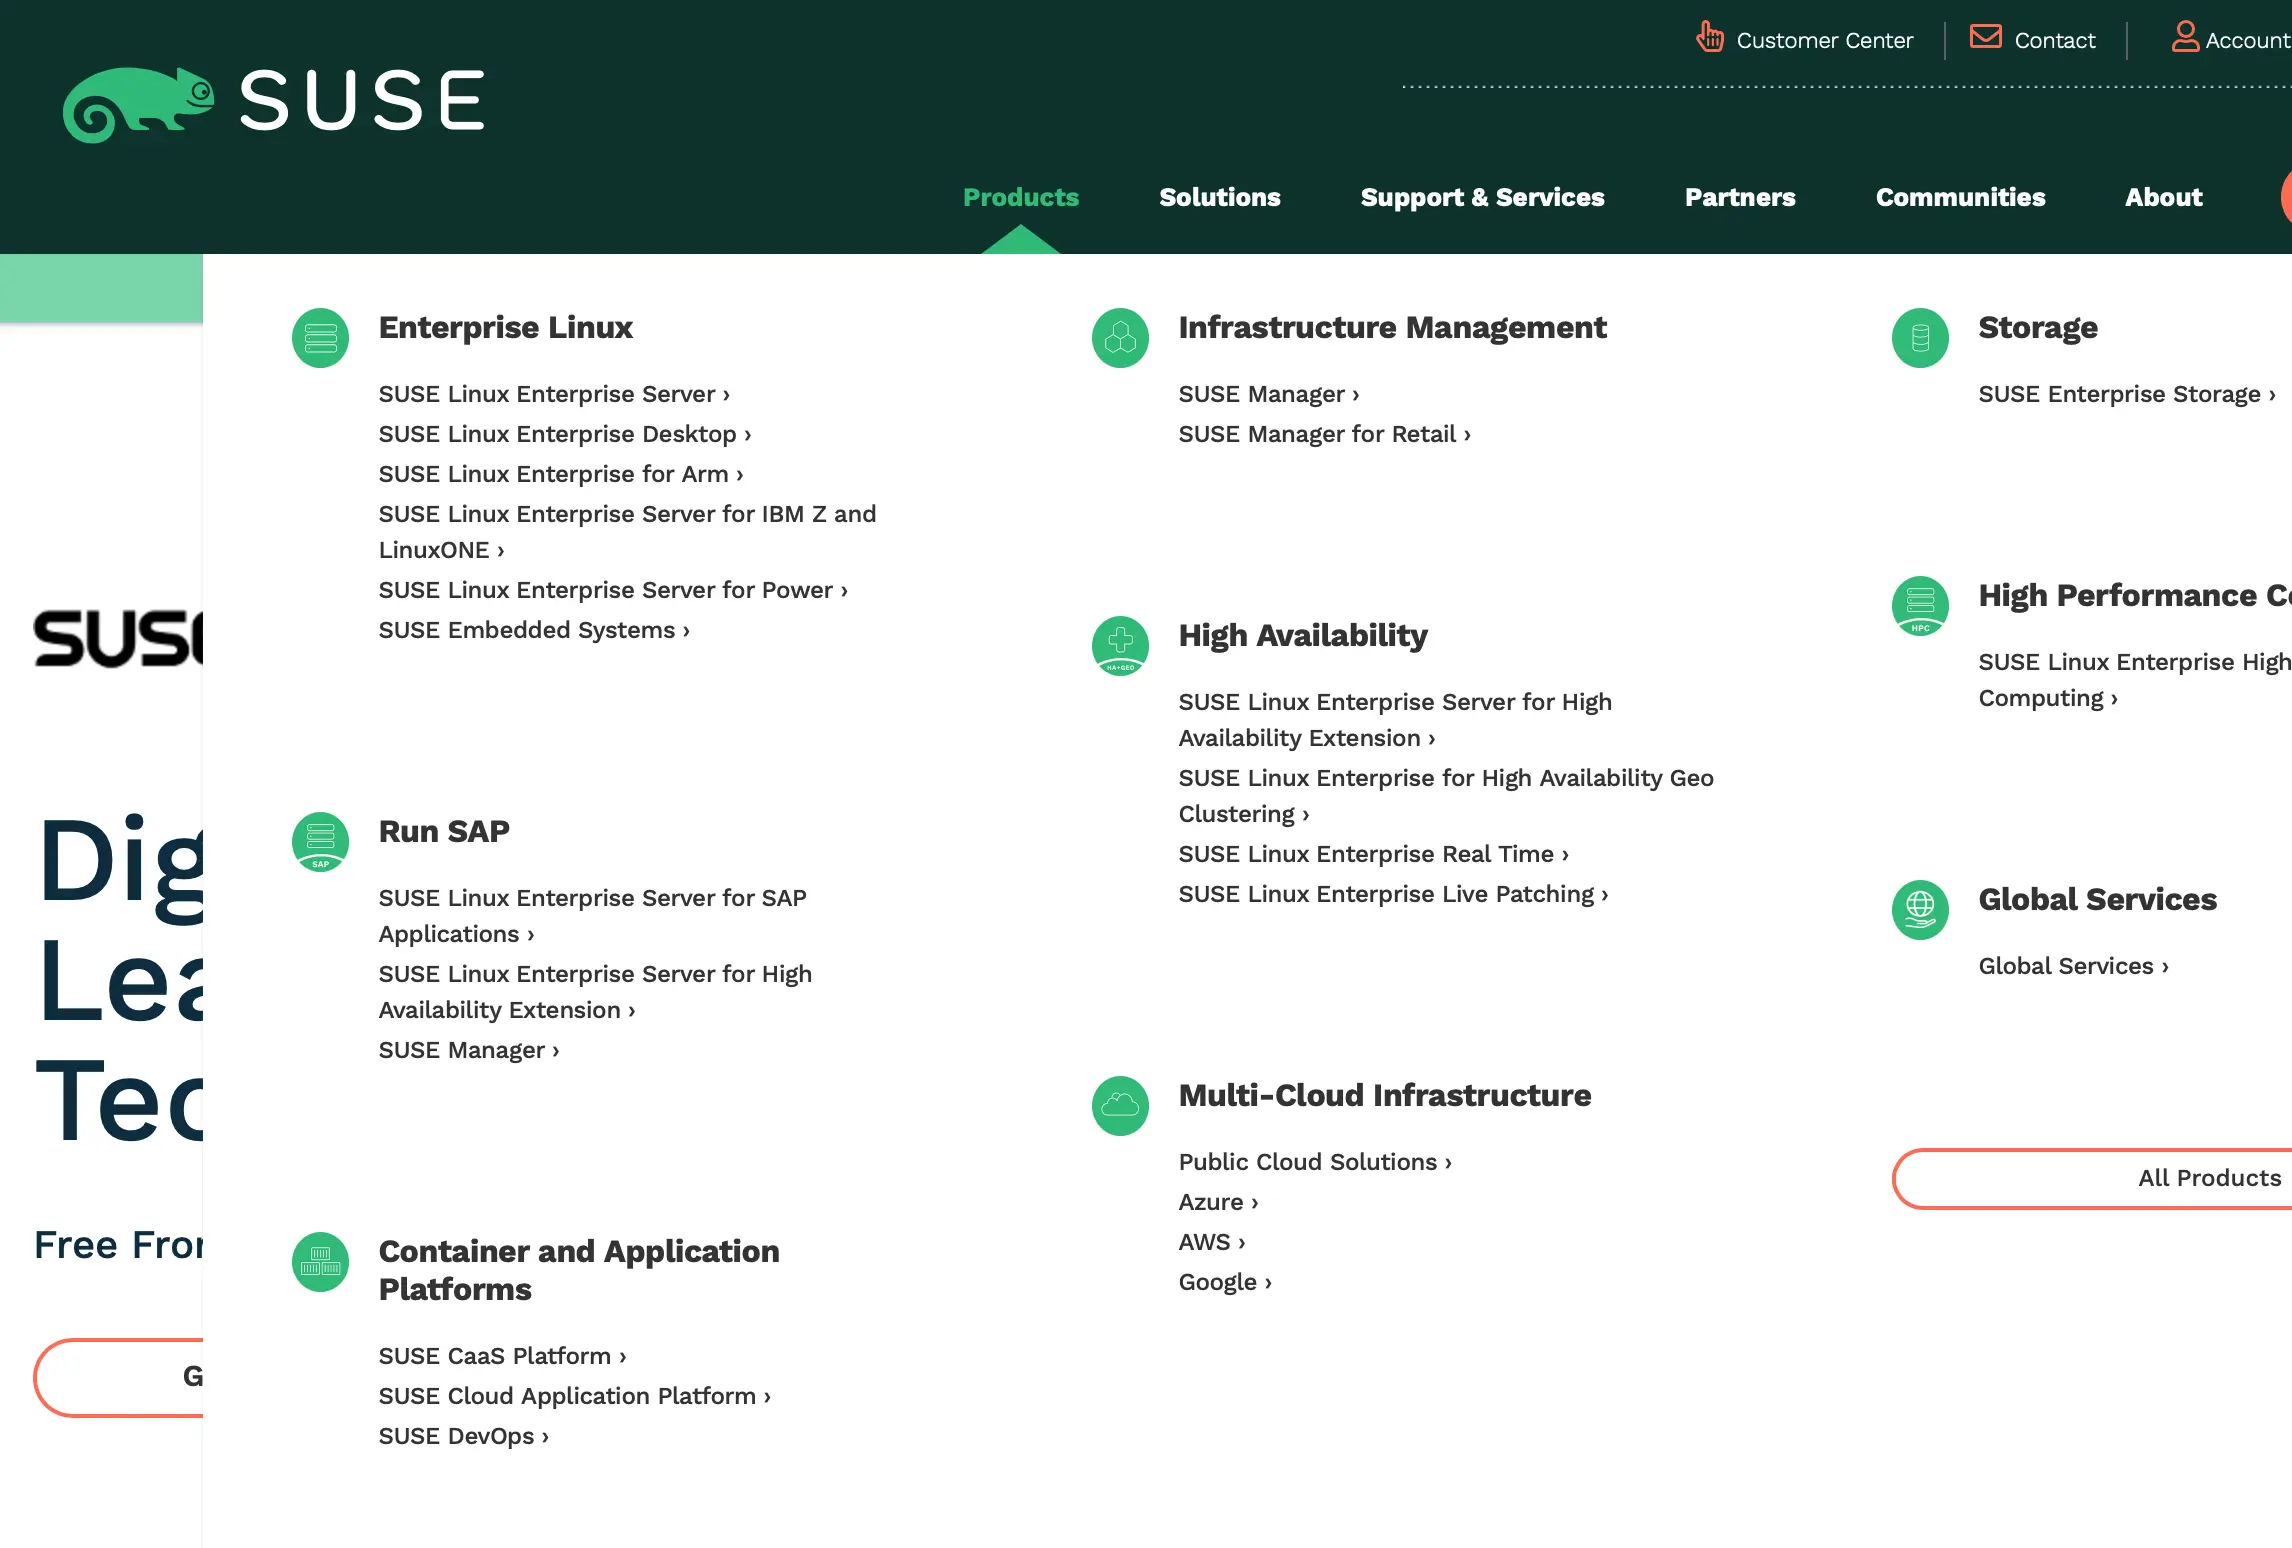Click the Enterprise Linux server icon
Image resolution: width=2292 pixels, height=1548 pixels.
click(320, 338)
